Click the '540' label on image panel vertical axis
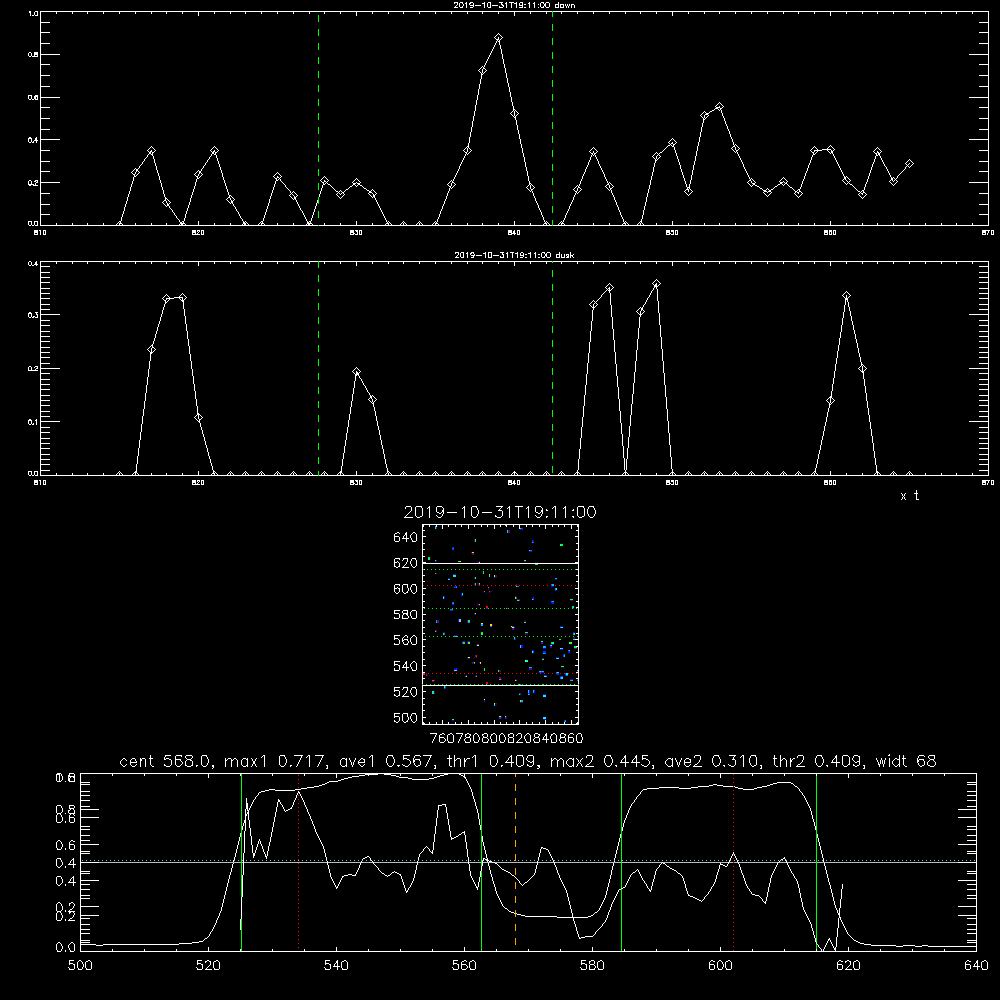The height and width of the screenshot is (1000, 1000). click(406, 666)
